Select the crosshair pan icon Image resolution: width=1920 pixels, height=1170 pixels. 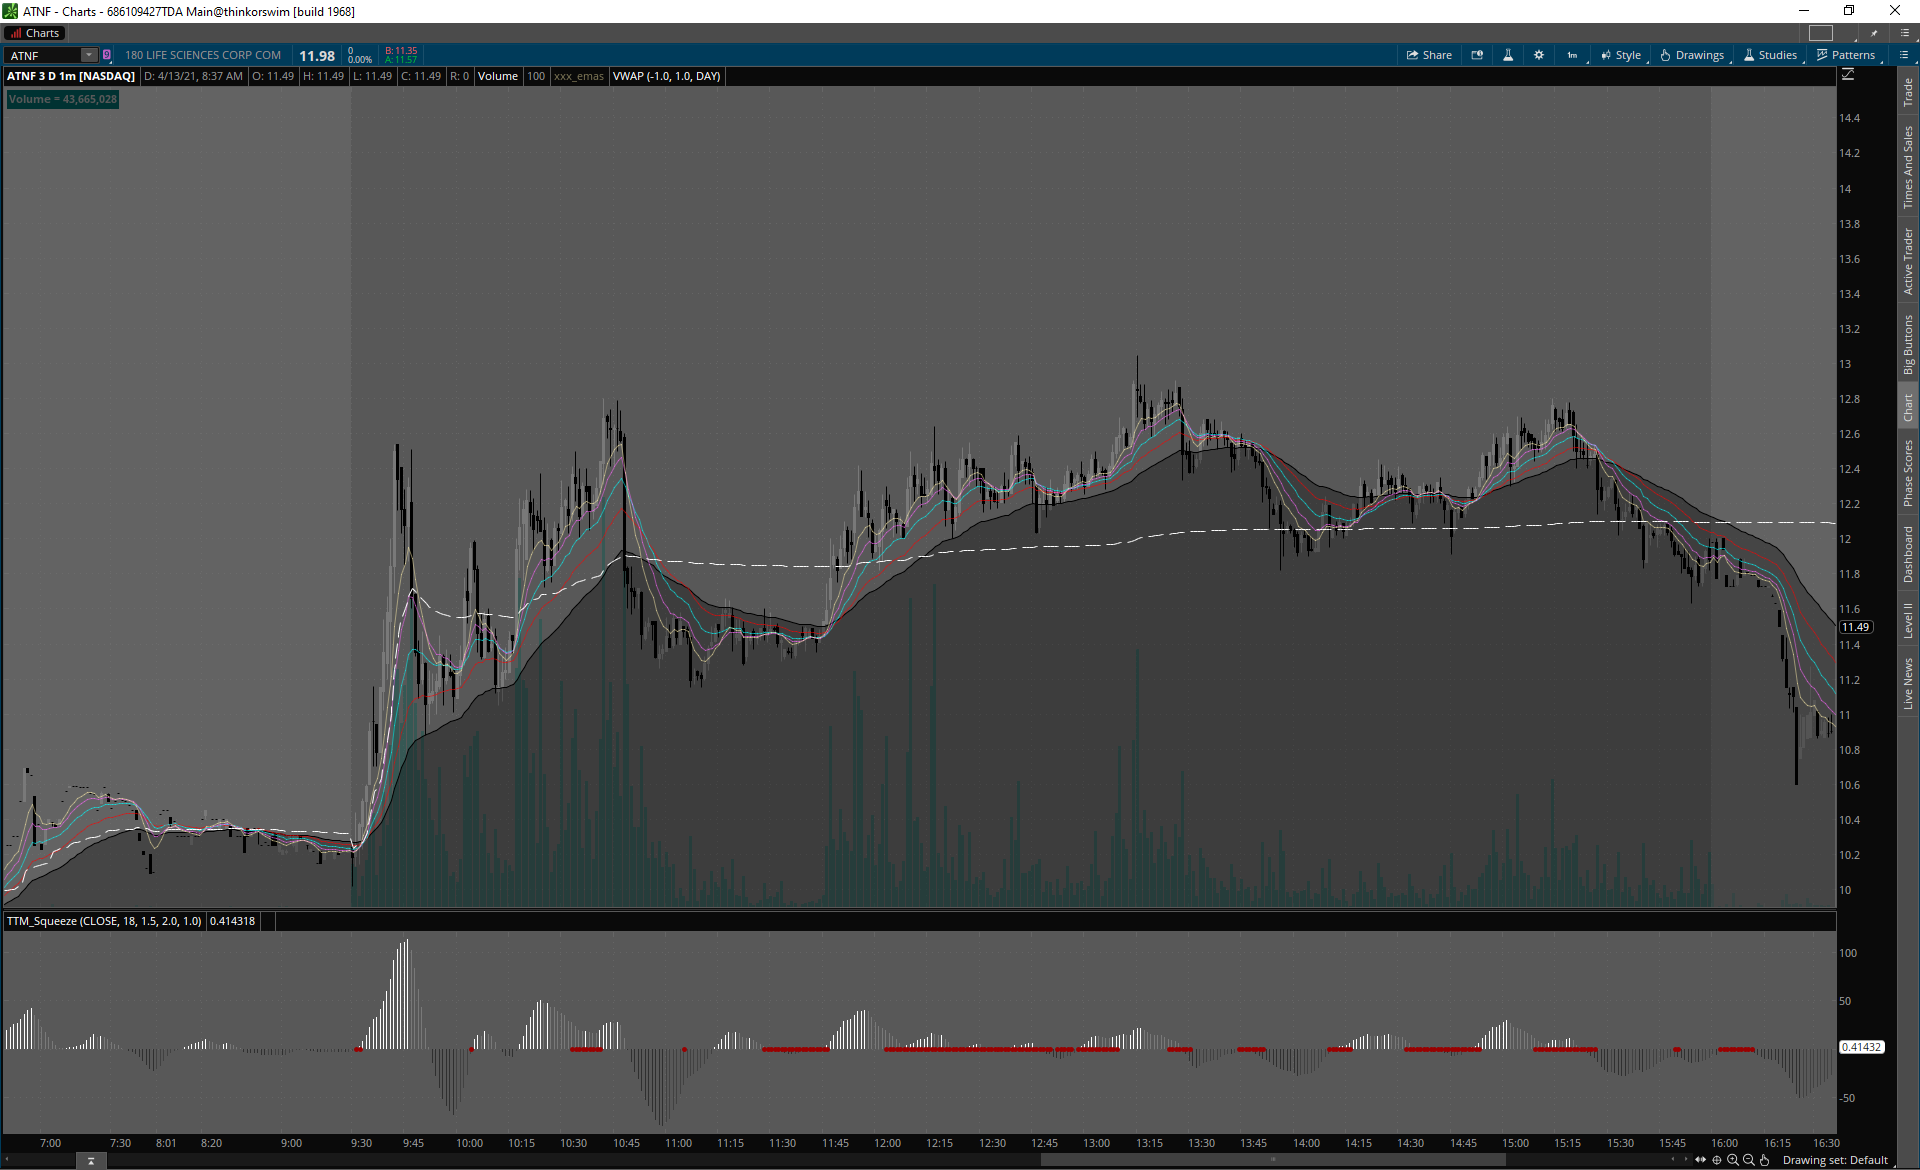coord(1717,1160)
